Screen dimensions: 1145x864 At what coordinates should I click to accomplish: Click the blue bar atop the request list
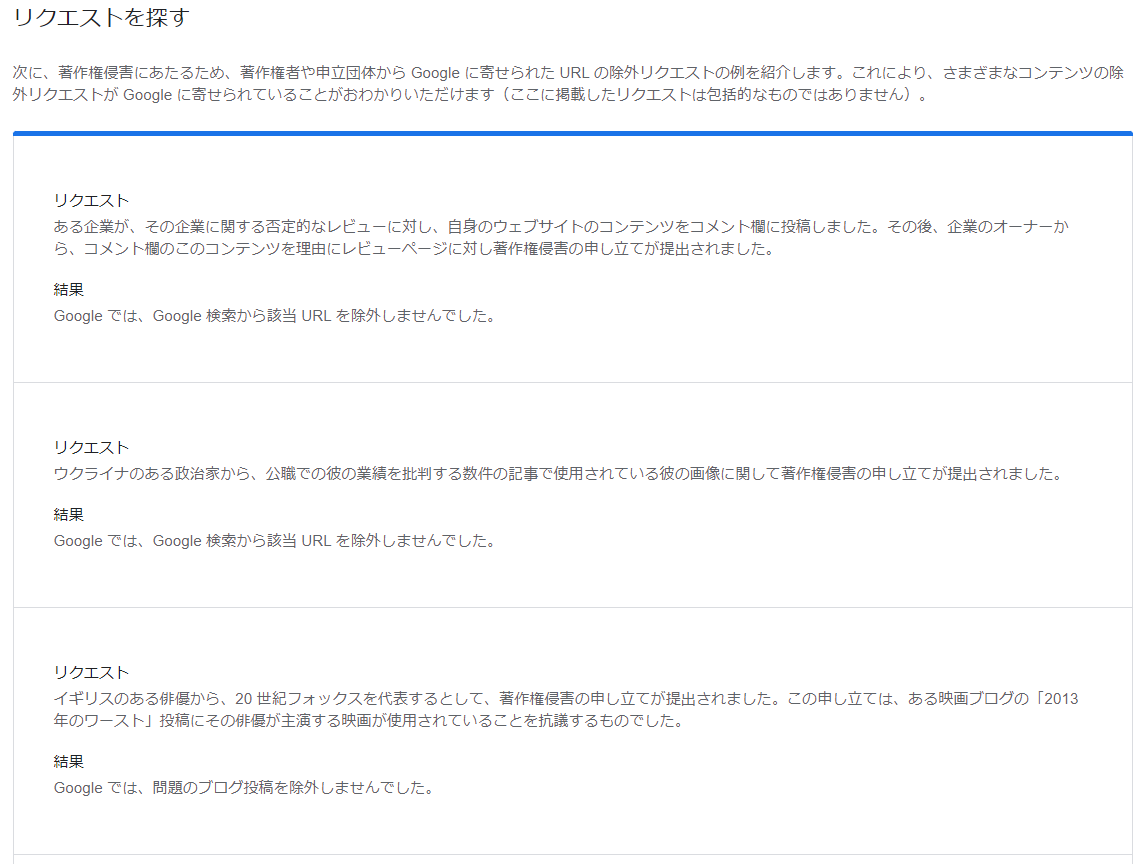pos(572,133)
